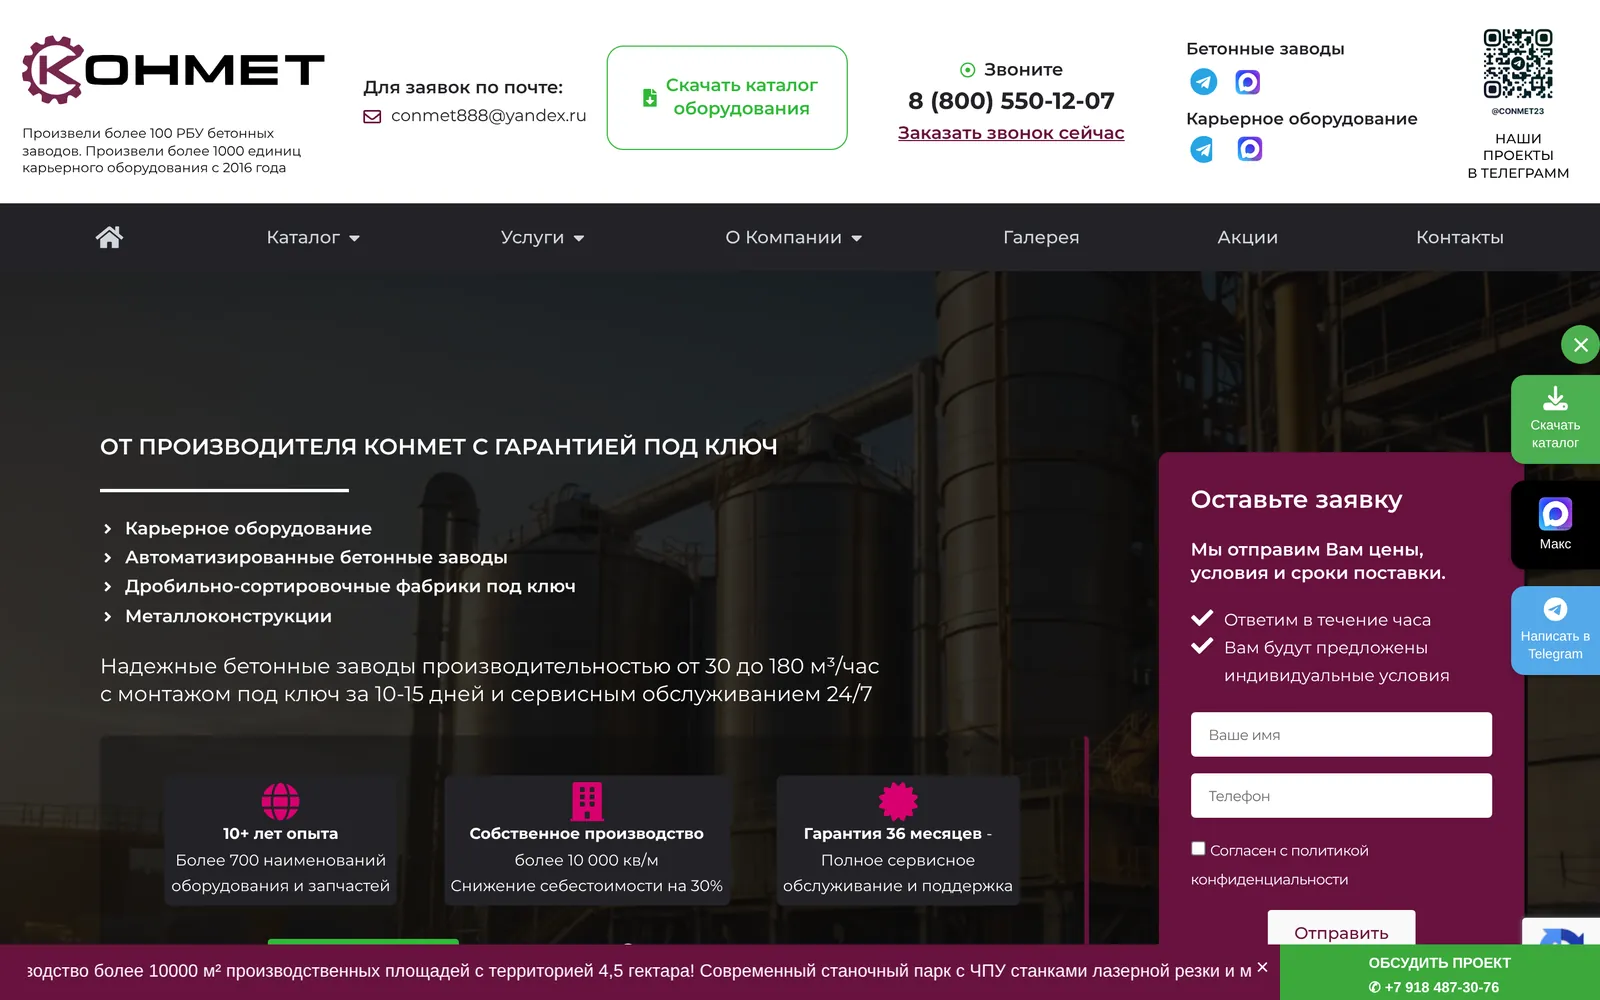This screenshot has height=1000, width=1600.
Task: Click the globe icon above 10+ лет опыта
Action: [x=280, y=801]
